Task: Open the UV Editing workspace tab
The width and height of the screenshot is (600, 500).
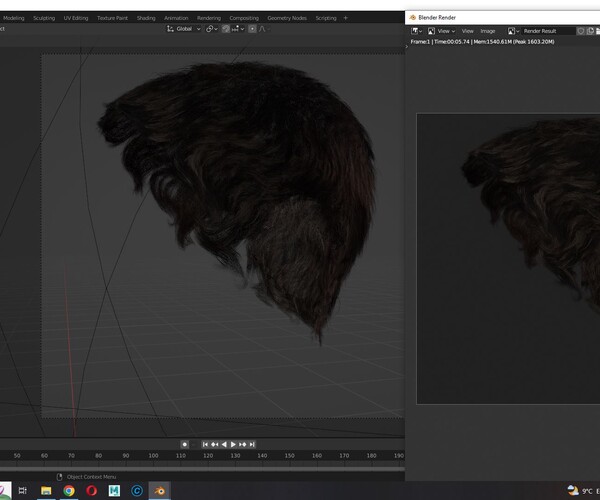Action: [76, 18]
